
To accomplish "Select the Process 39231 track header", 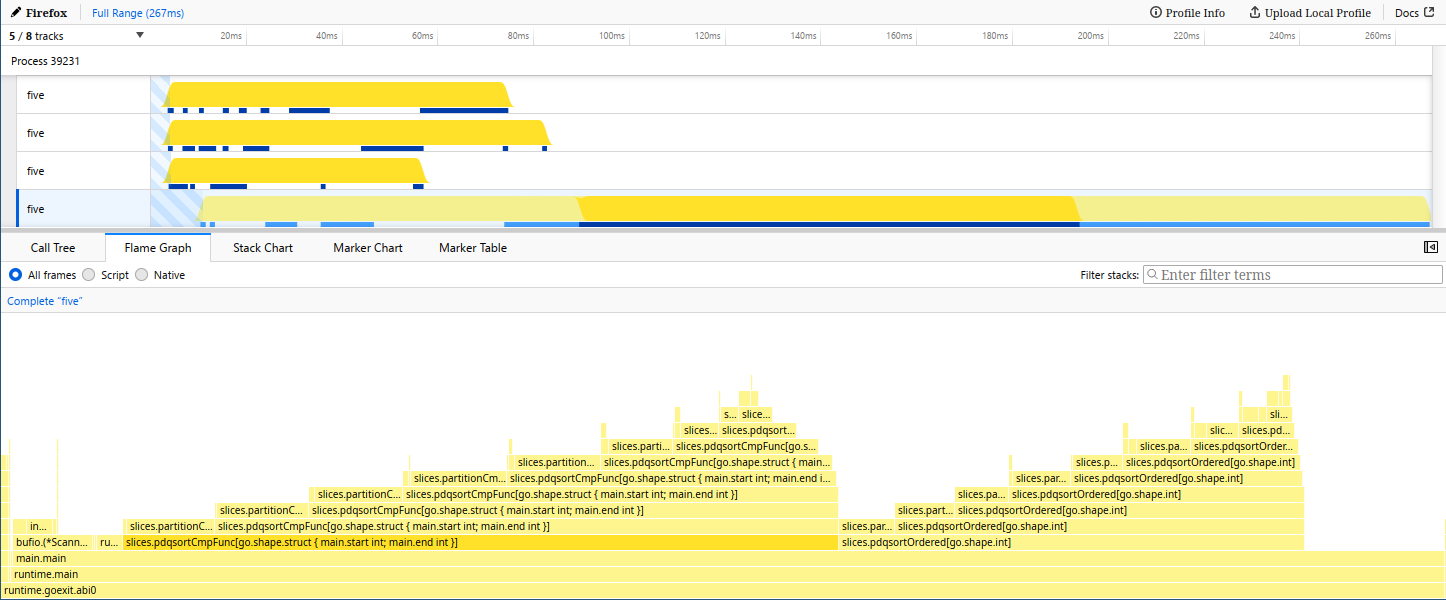I will point(46,61).
